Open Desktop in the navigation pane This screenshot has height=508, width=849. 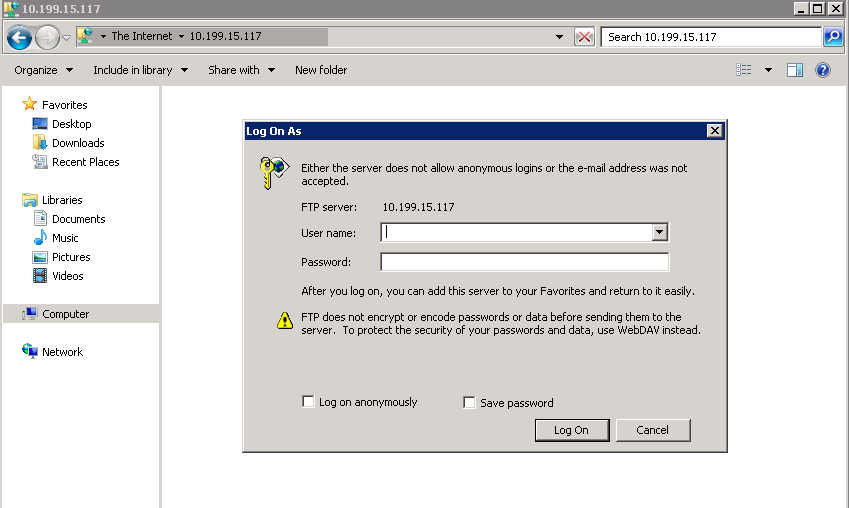click(71, 124)
